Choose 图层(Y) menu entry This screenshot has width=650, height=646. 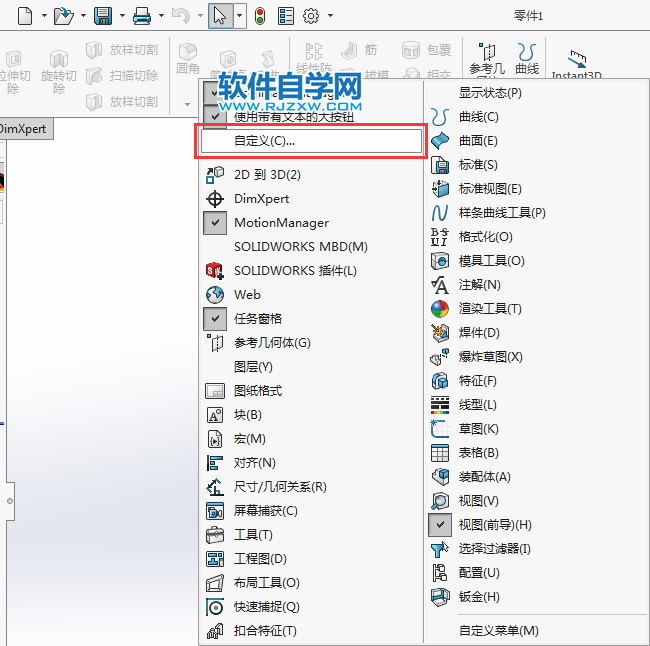[x=253, y=367]
